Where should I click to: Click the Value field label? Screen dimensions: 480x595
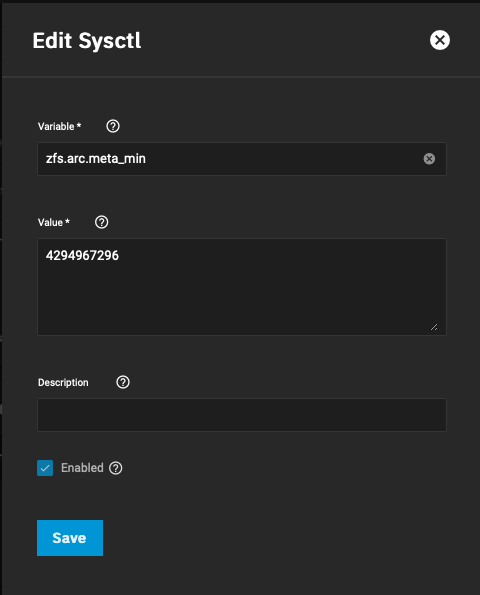click(54, 222)
